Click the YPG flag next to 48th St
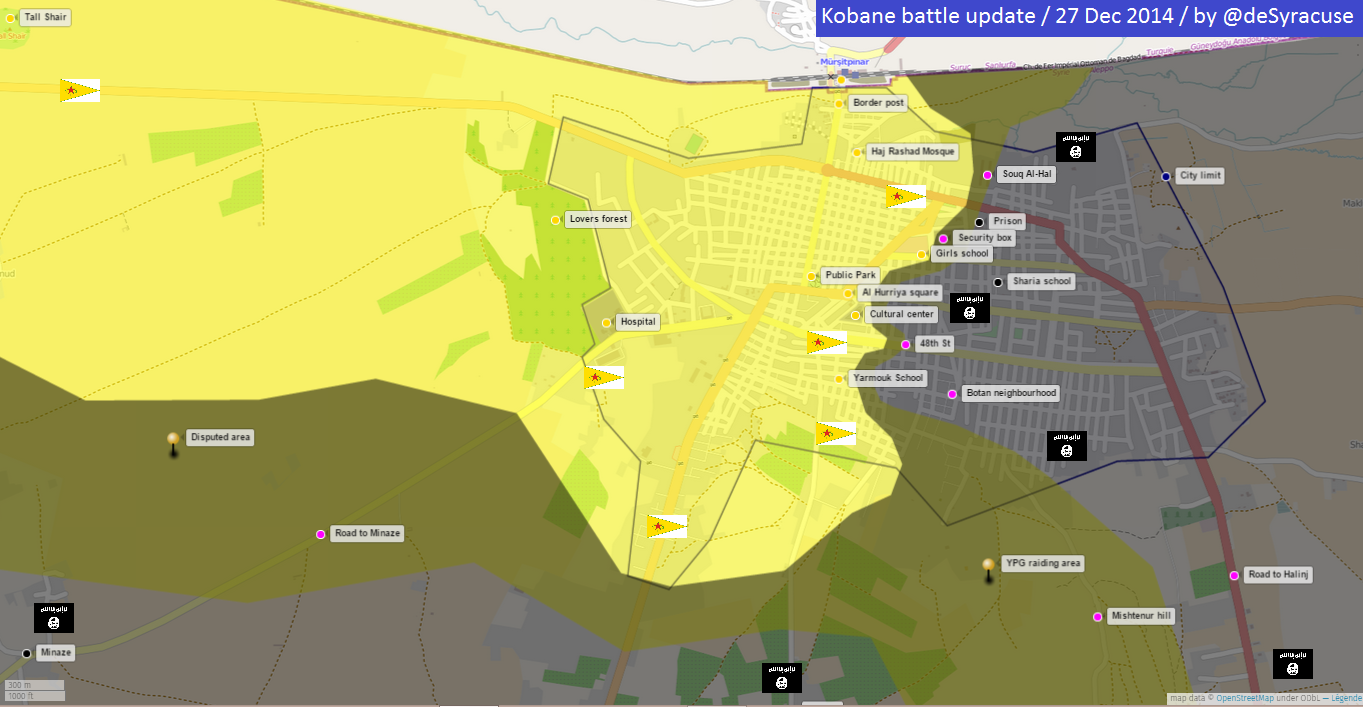Image resolution: width=1363 pixels, height=707 pixels. pos(827,343)
